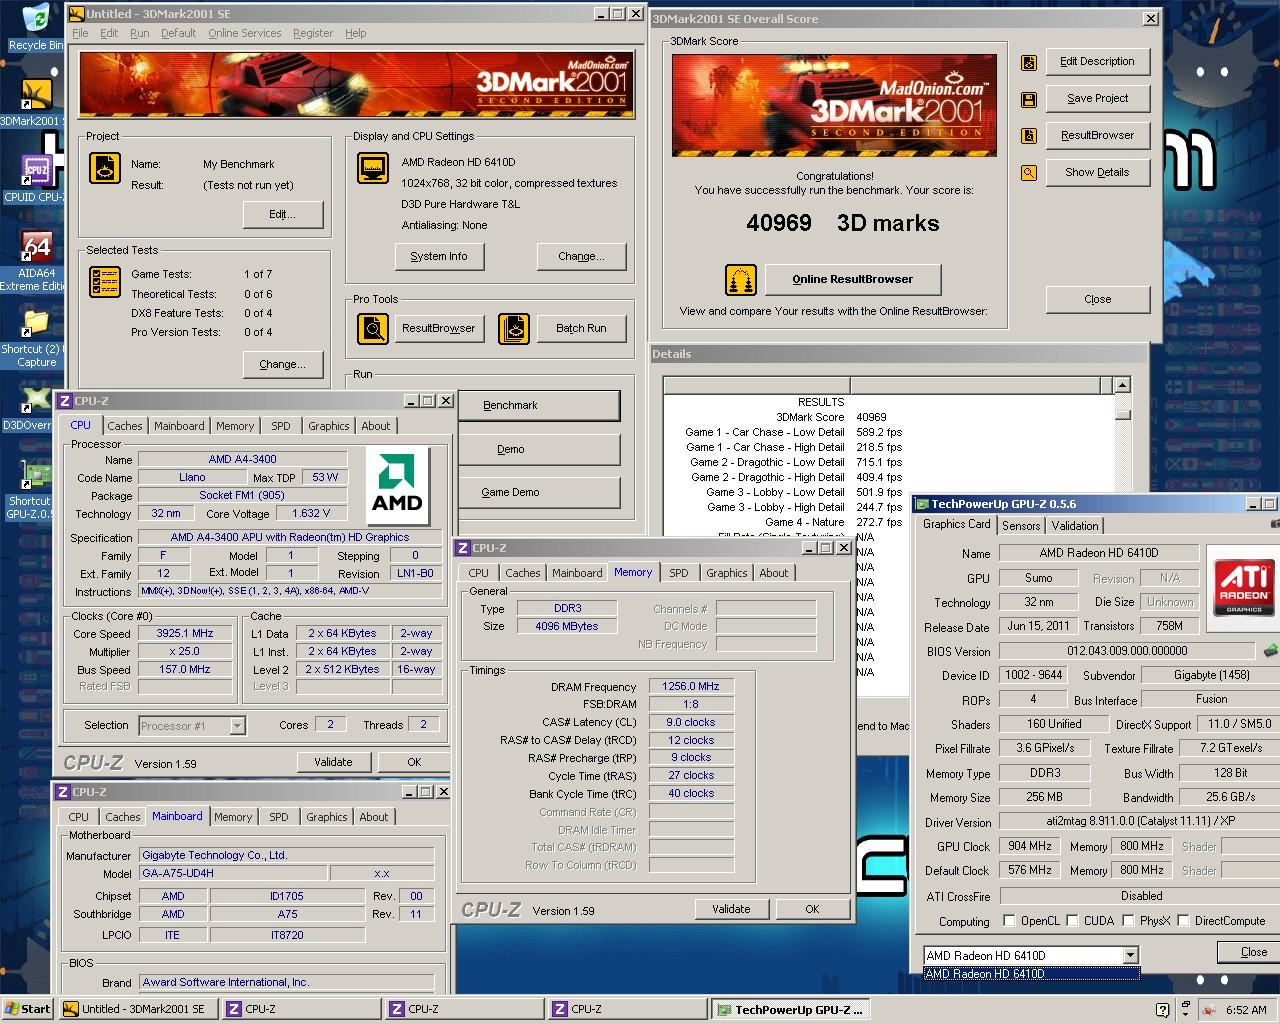The height and width of the screenshot is (1024, 1280).
Task: Click Edit... in the Project section
Action: (283, 214)
